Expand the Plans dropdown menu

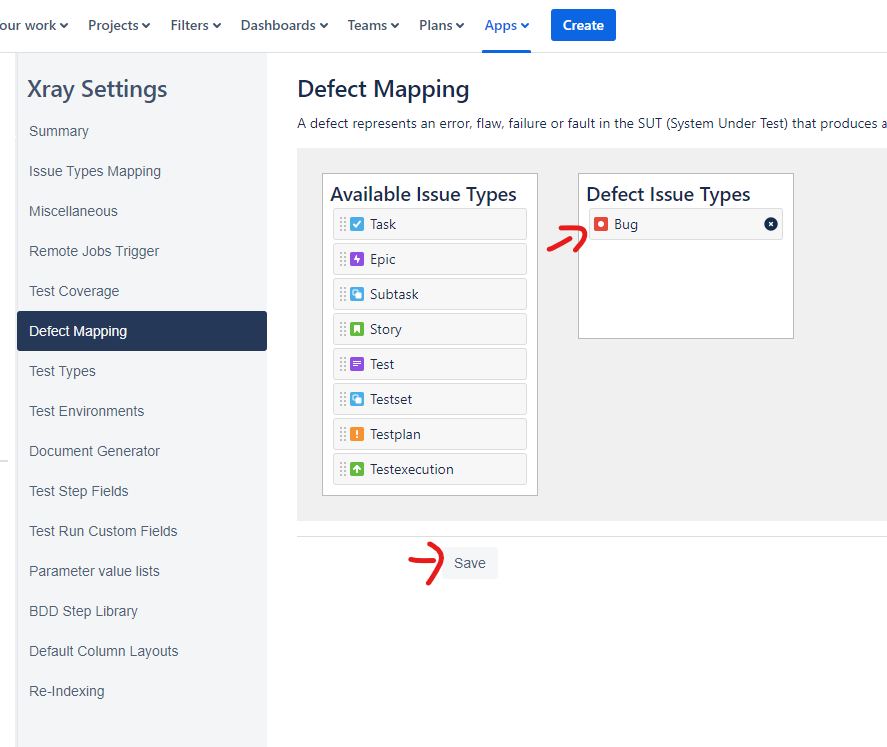(442, 25)
